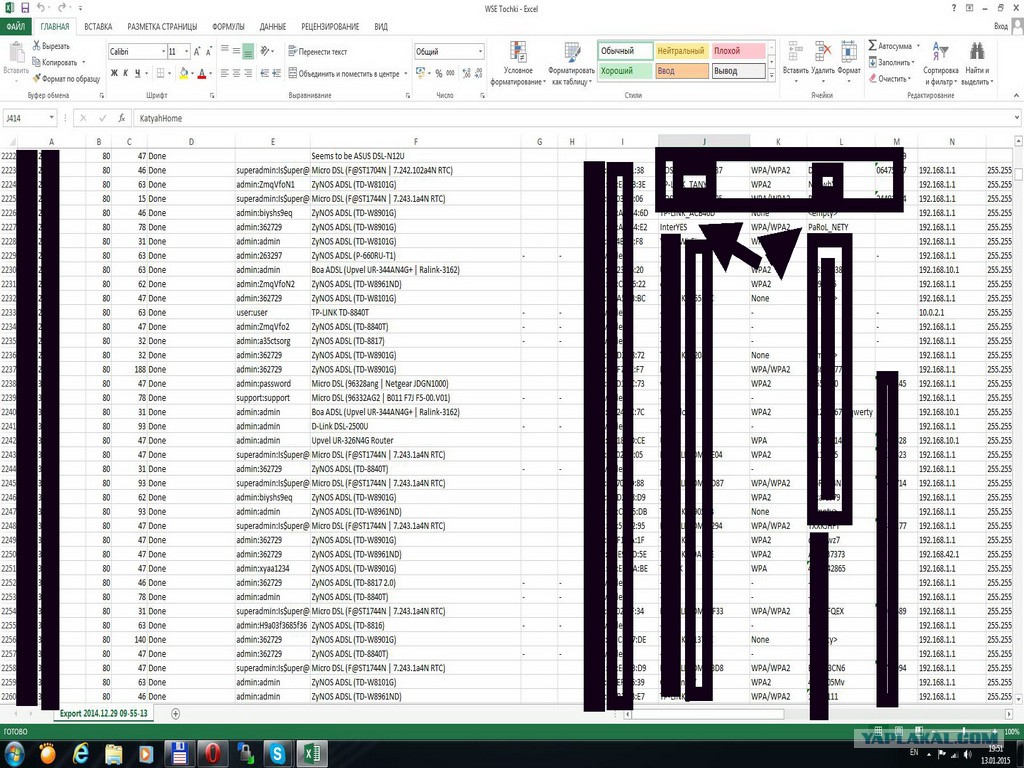This screenshot has width=1024, height=768.
Task: Apply the Нейтральный cell style
Action: coord(681,51)
